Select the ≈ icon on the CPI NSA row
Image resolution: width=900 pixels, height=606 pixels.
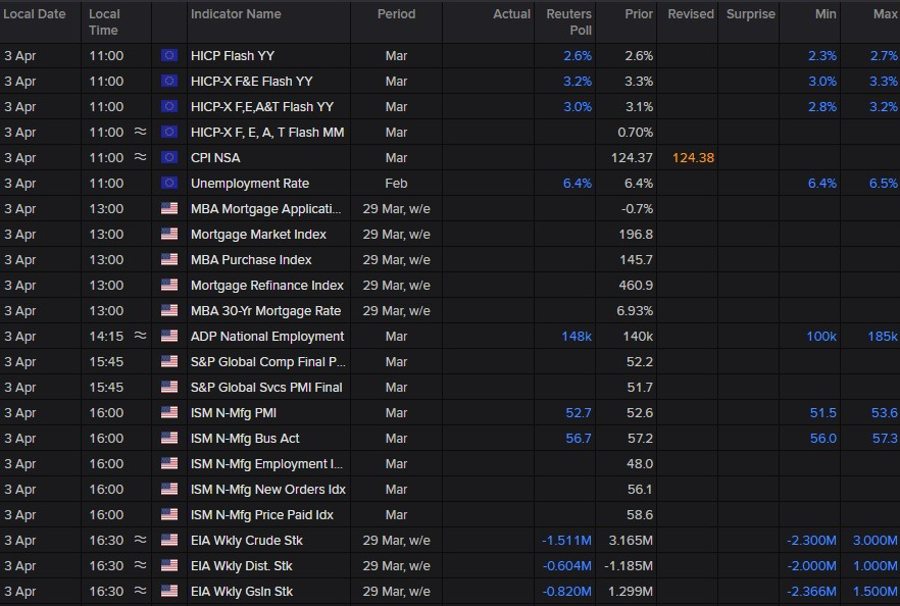pyautogui.click(x=142, y=157)
